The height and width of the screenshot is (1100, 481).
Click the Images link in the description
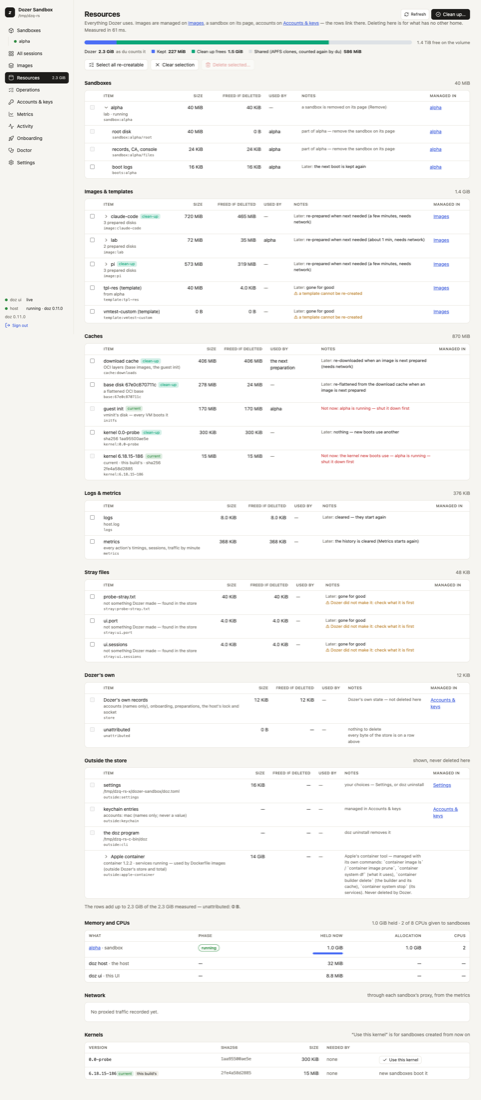196,23
